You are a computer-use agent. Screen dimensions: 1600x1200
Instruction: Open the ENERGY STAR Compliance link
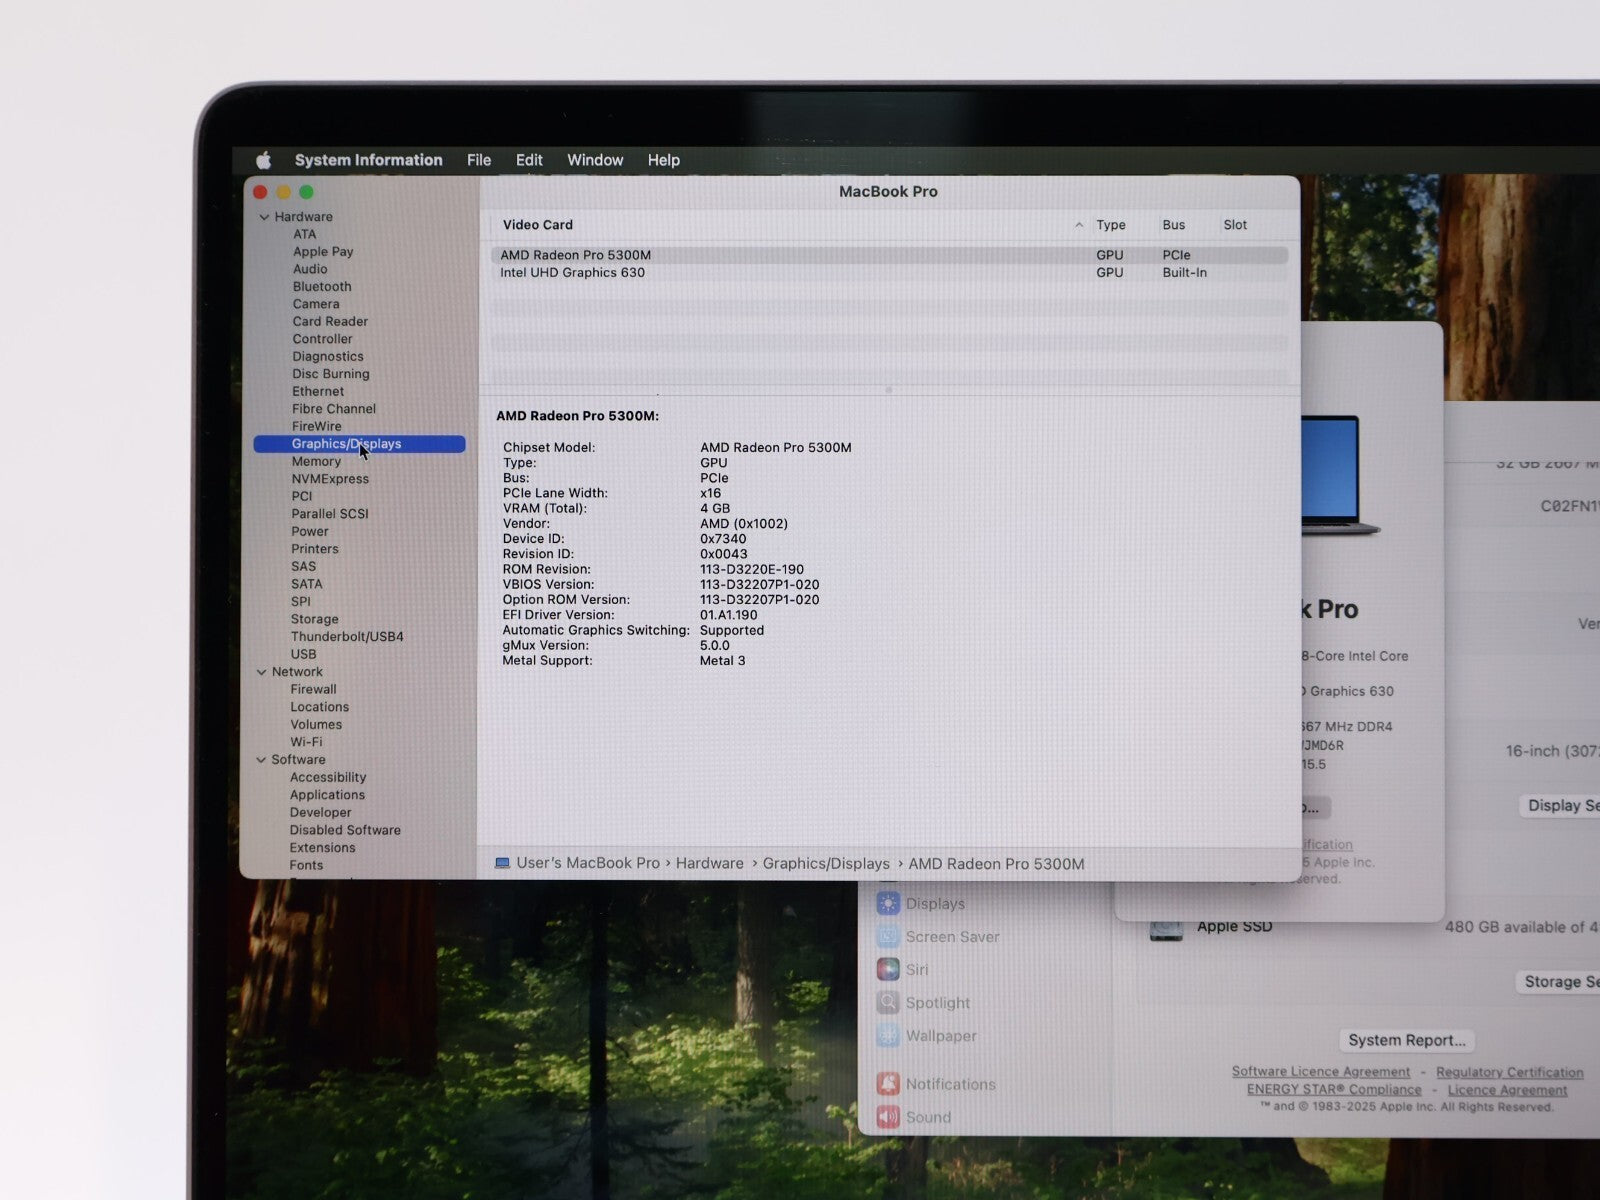(x=1333, y=1090)
